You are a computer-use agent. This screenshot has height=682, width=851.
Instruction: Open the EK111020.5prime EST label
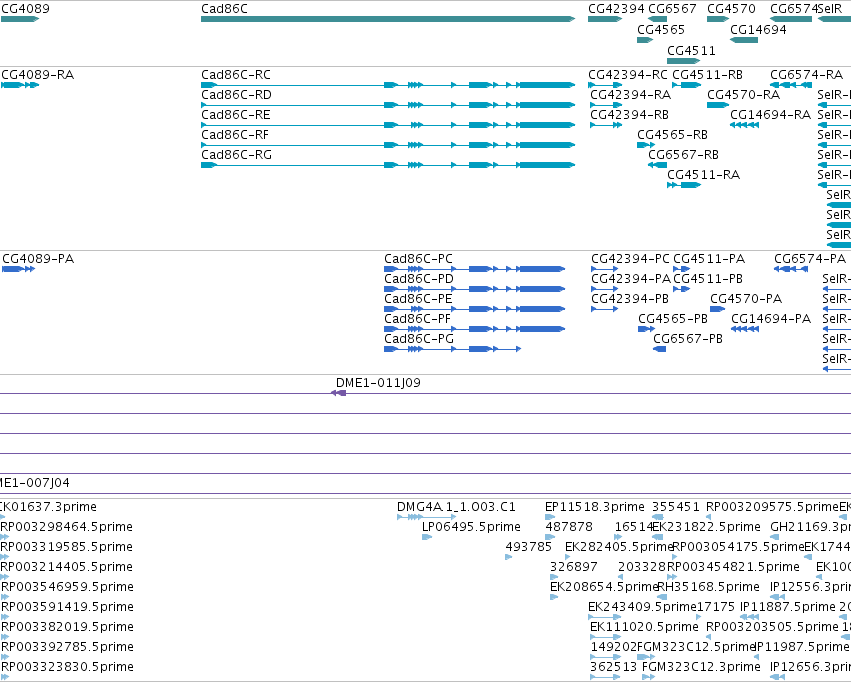(644, 627)
